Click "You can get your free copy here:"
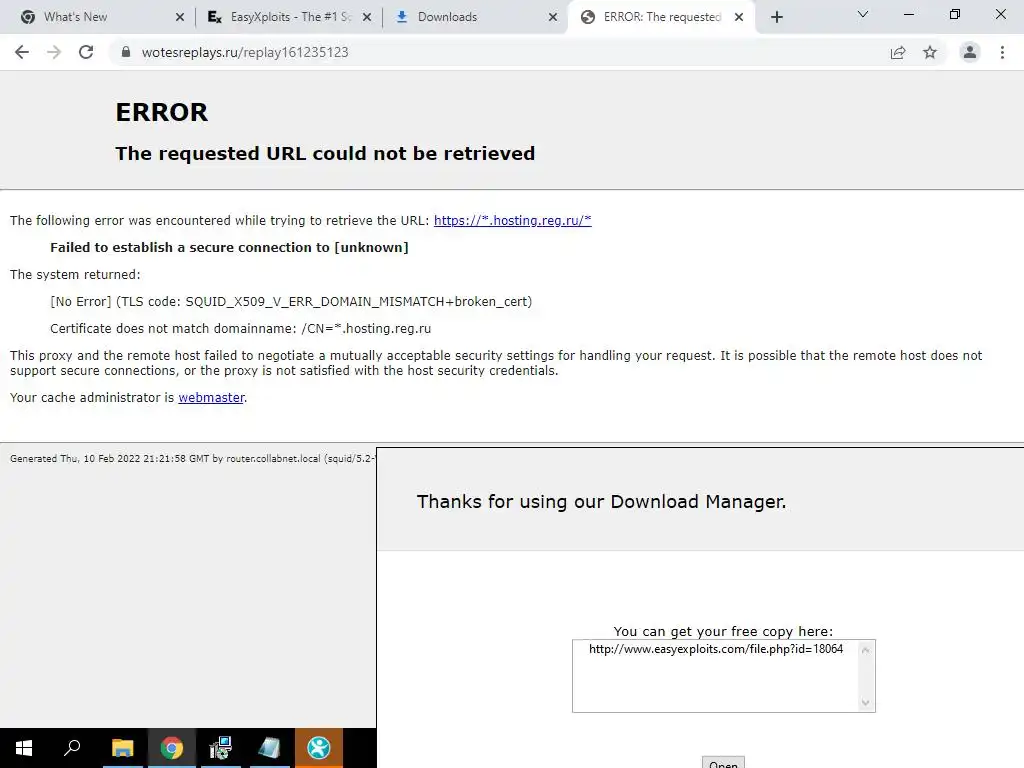 tap(723, 632)
